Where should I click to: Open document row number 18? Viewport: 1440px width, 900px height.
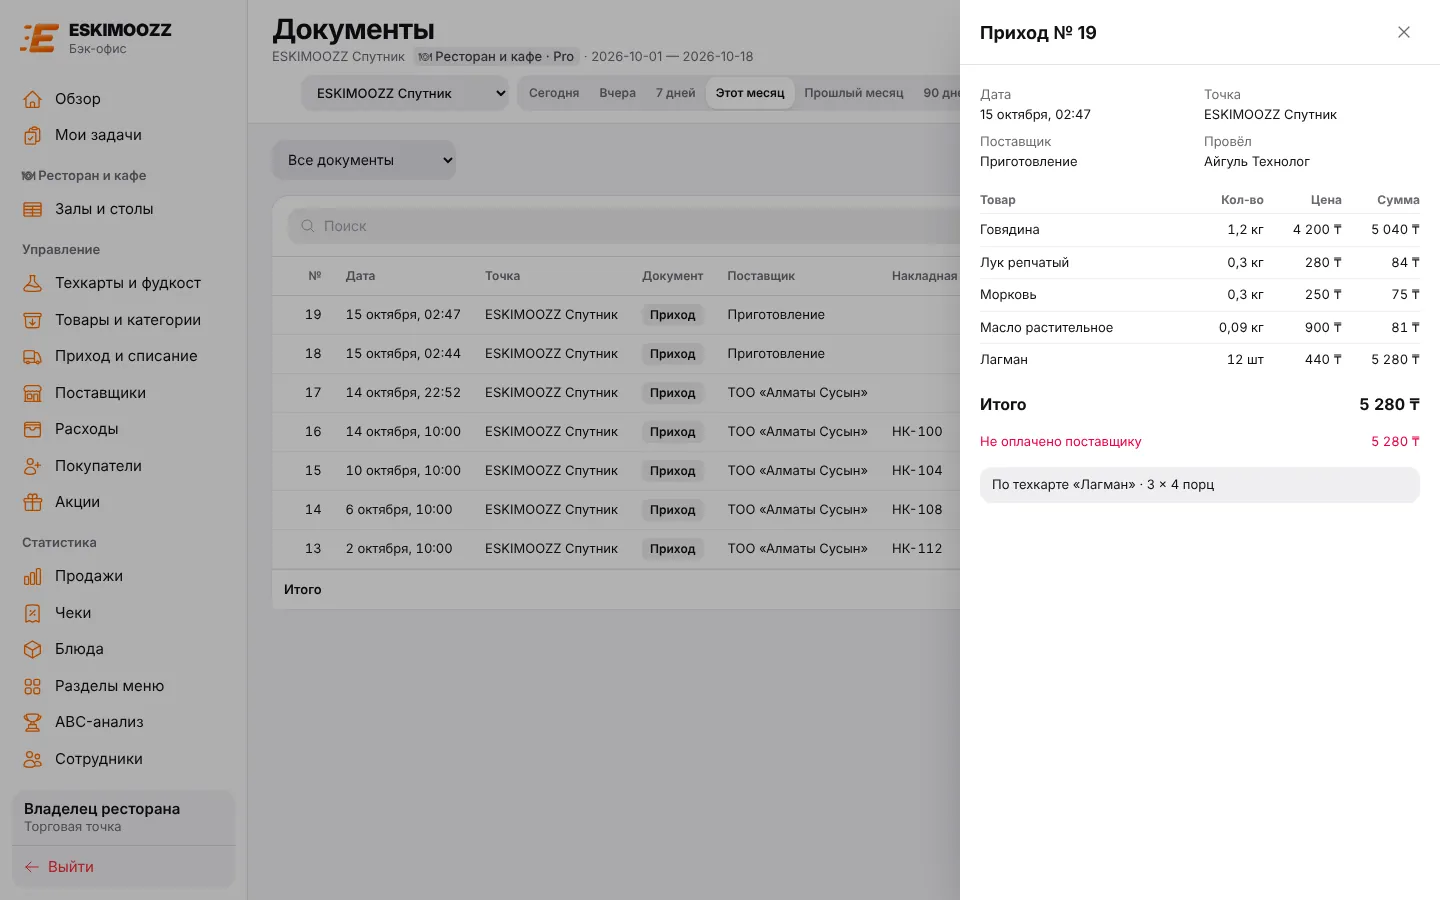tap(616, 354)
